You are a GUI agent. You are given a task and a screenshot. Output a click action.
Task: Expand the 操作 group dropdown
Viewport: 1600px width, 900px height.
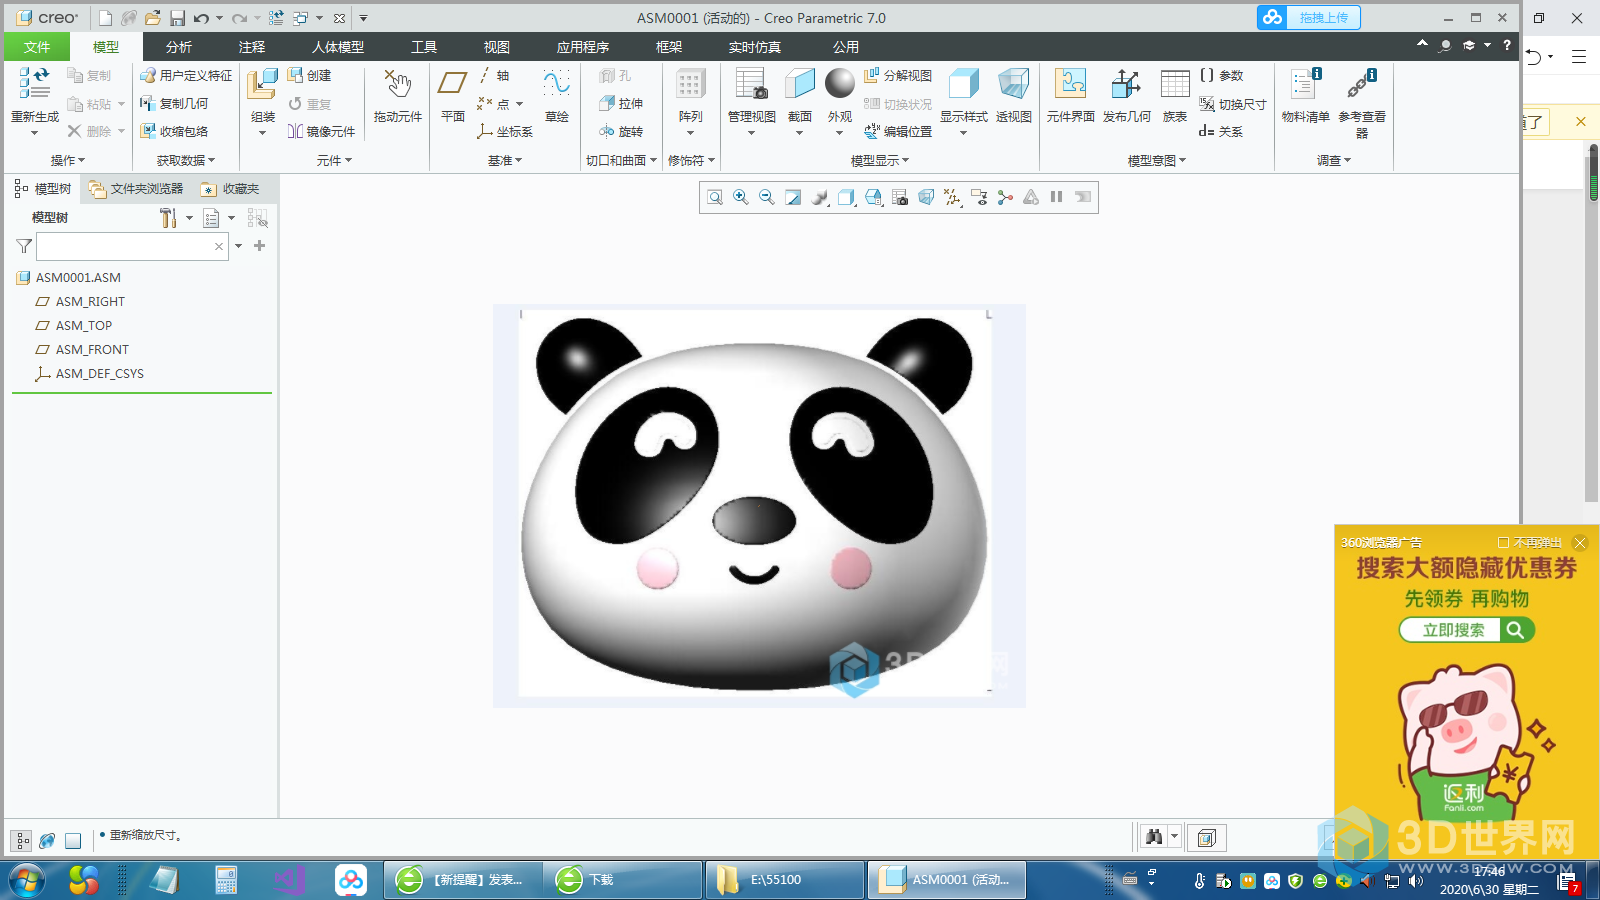pos(68,160)
